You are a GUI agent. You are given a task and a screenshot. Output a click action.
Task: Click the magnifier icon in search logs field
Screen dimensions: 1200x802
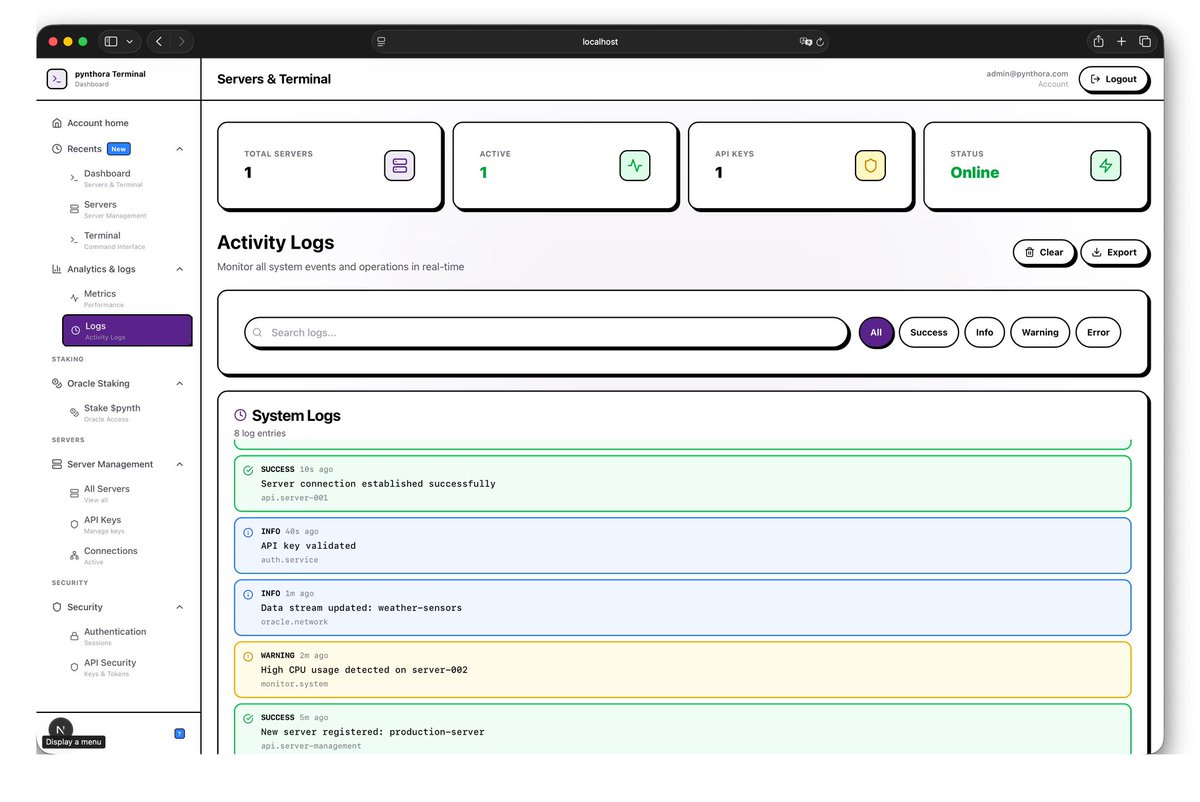click(258, 332)
